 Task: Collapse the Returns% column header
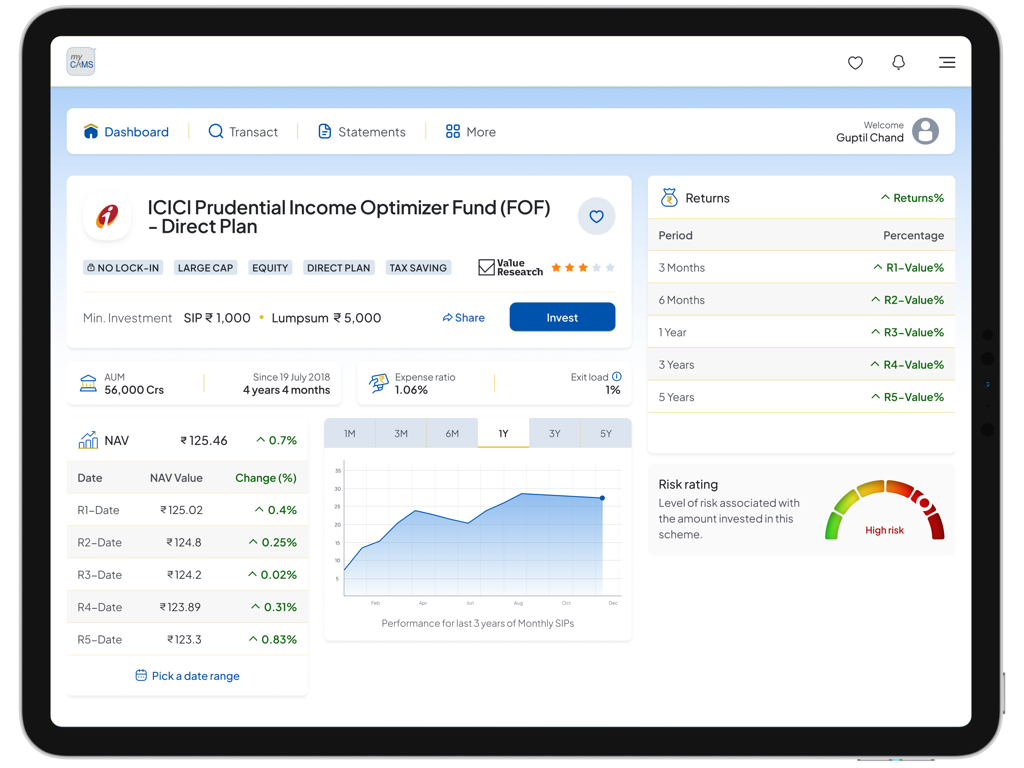(912, 197)
